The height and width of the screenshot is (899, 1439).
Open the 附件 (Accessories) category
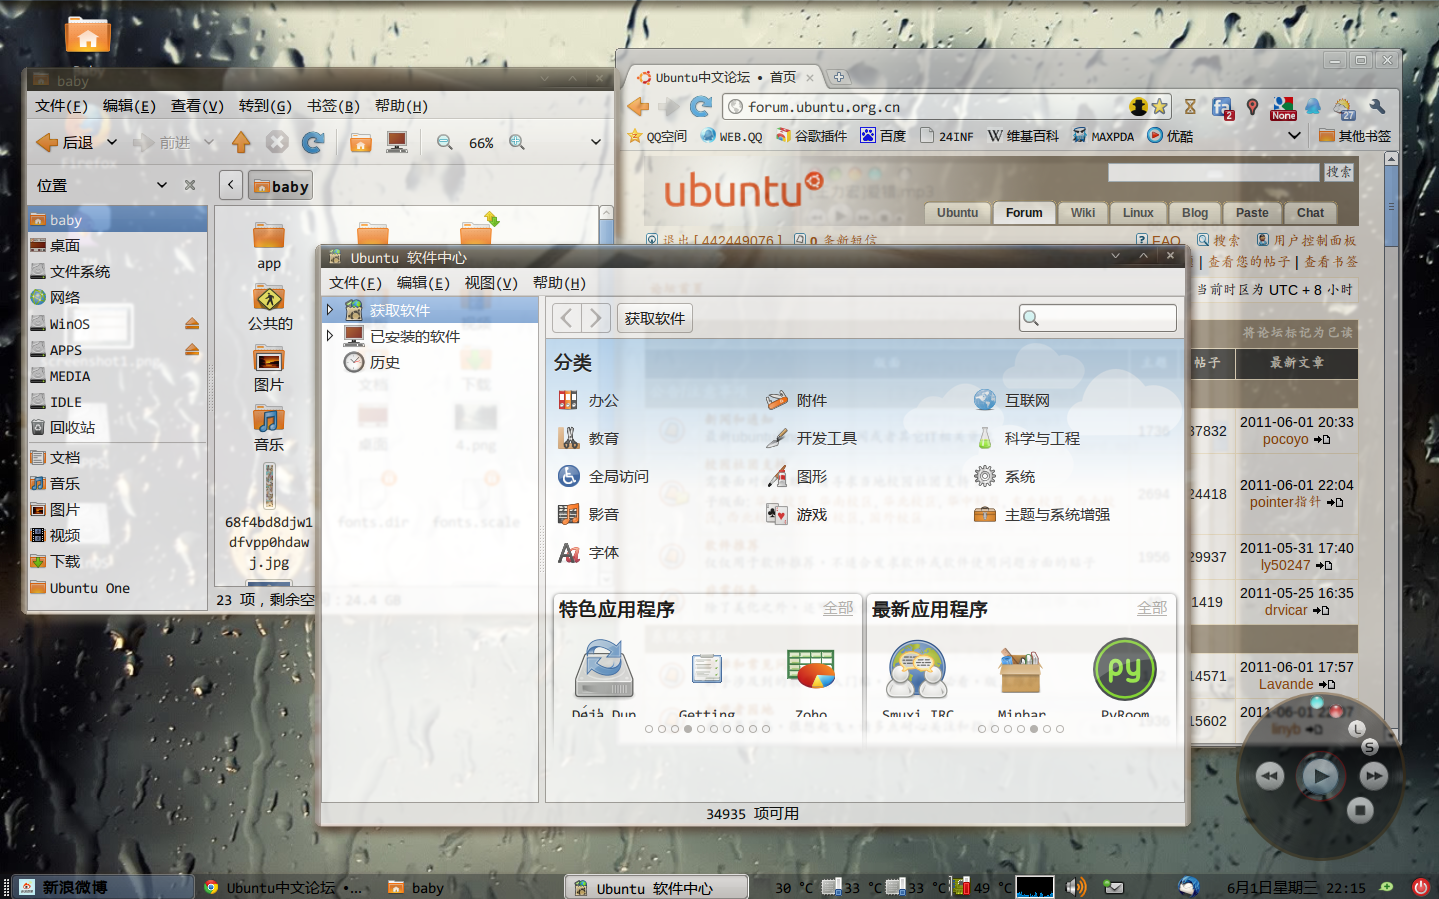click(x=797, y=400)
